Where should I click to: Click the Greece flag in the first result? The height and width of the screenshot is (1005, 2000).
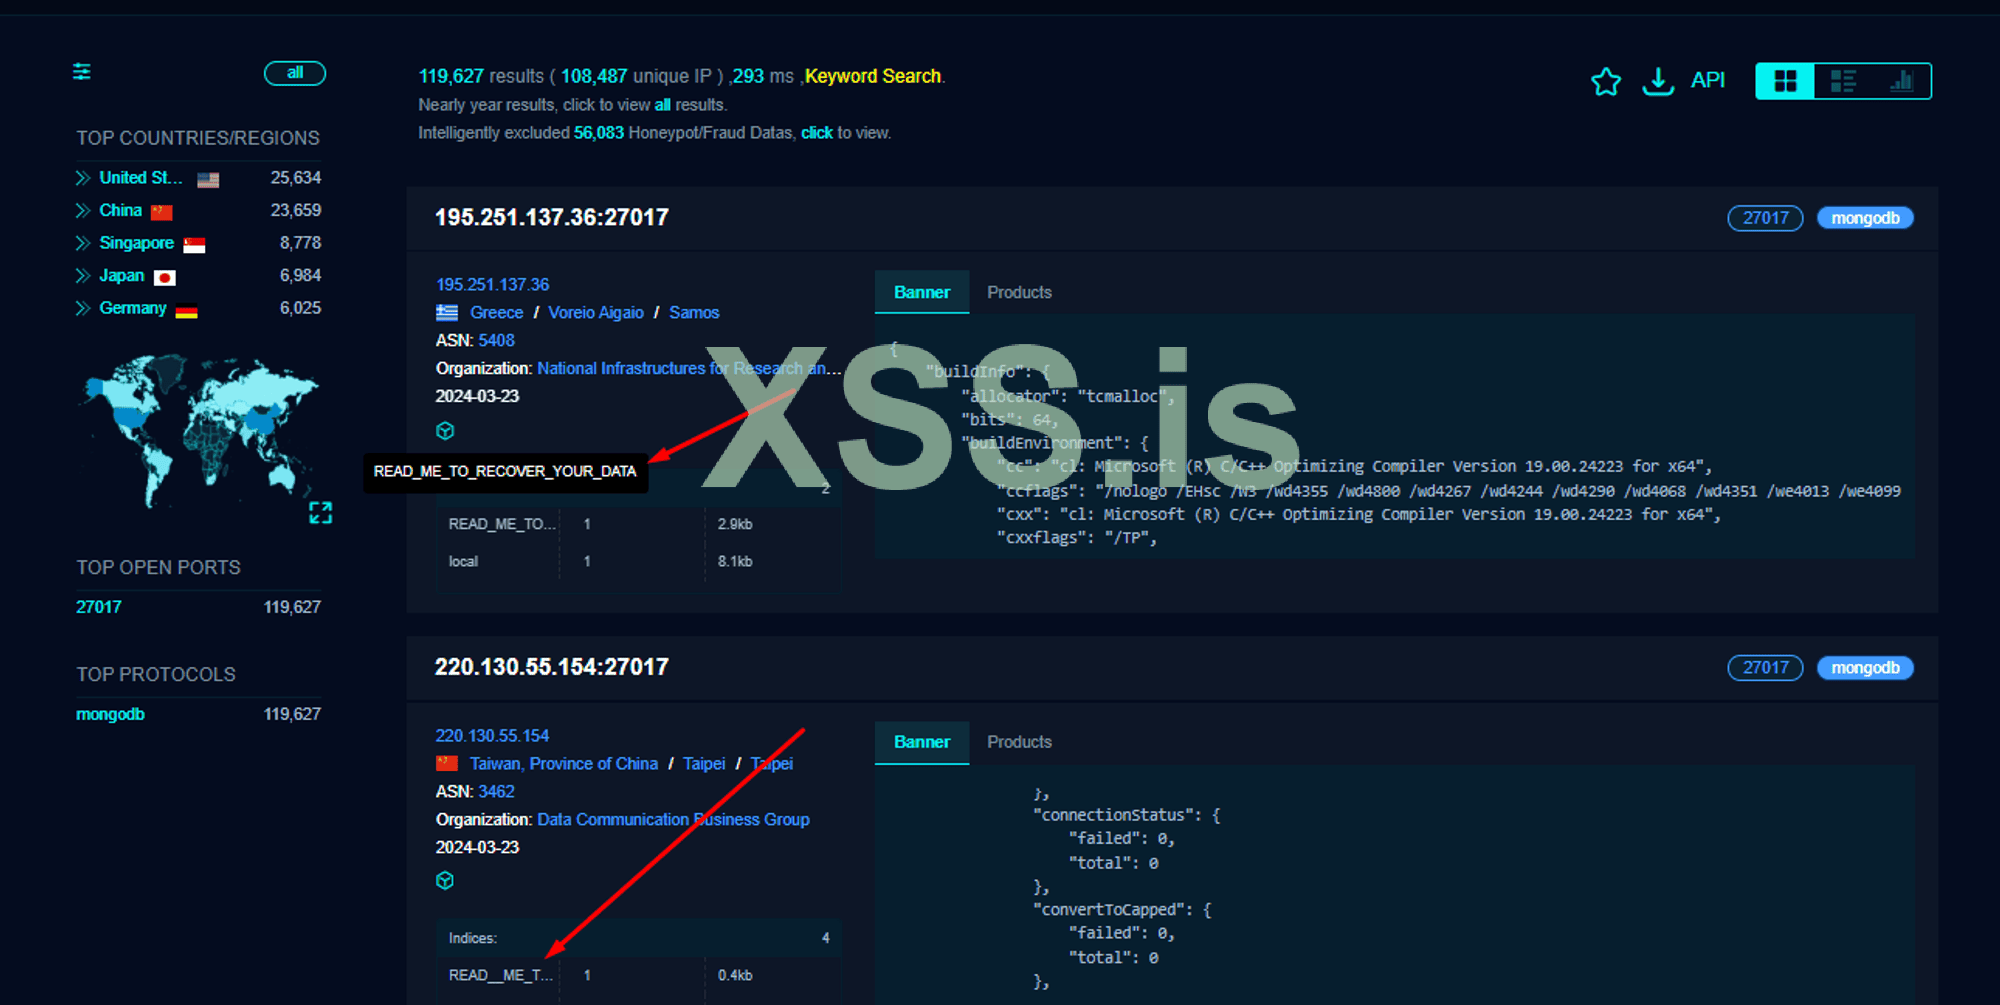click(x=447, y=313)
